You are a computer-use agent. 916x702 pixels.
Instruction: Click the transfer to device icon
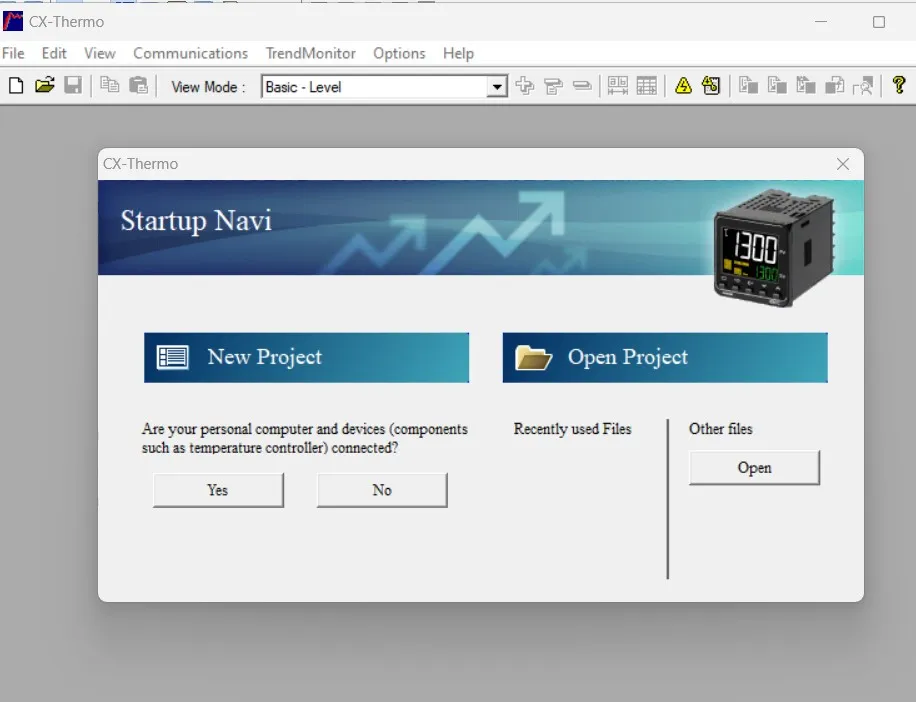coord(749,86)
